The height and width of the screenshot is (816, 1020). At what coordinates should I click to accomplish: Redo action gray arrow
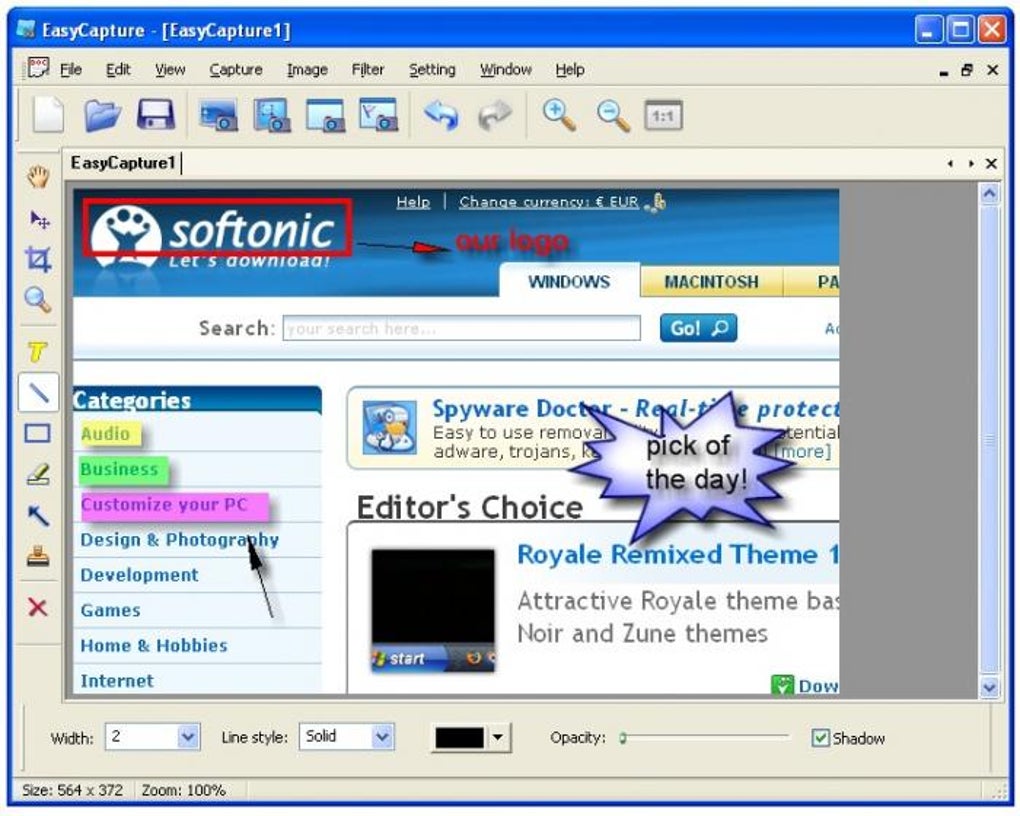coord(495,116)
